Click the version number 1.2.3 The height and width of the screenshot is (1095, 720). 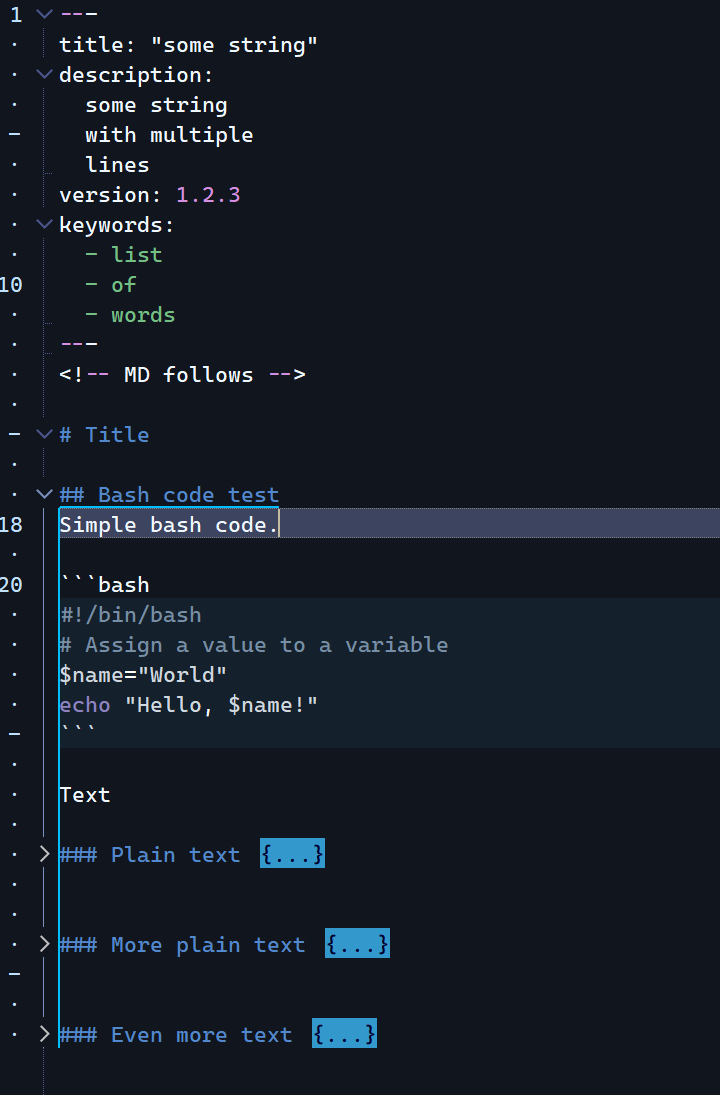(x=208, y=195)
